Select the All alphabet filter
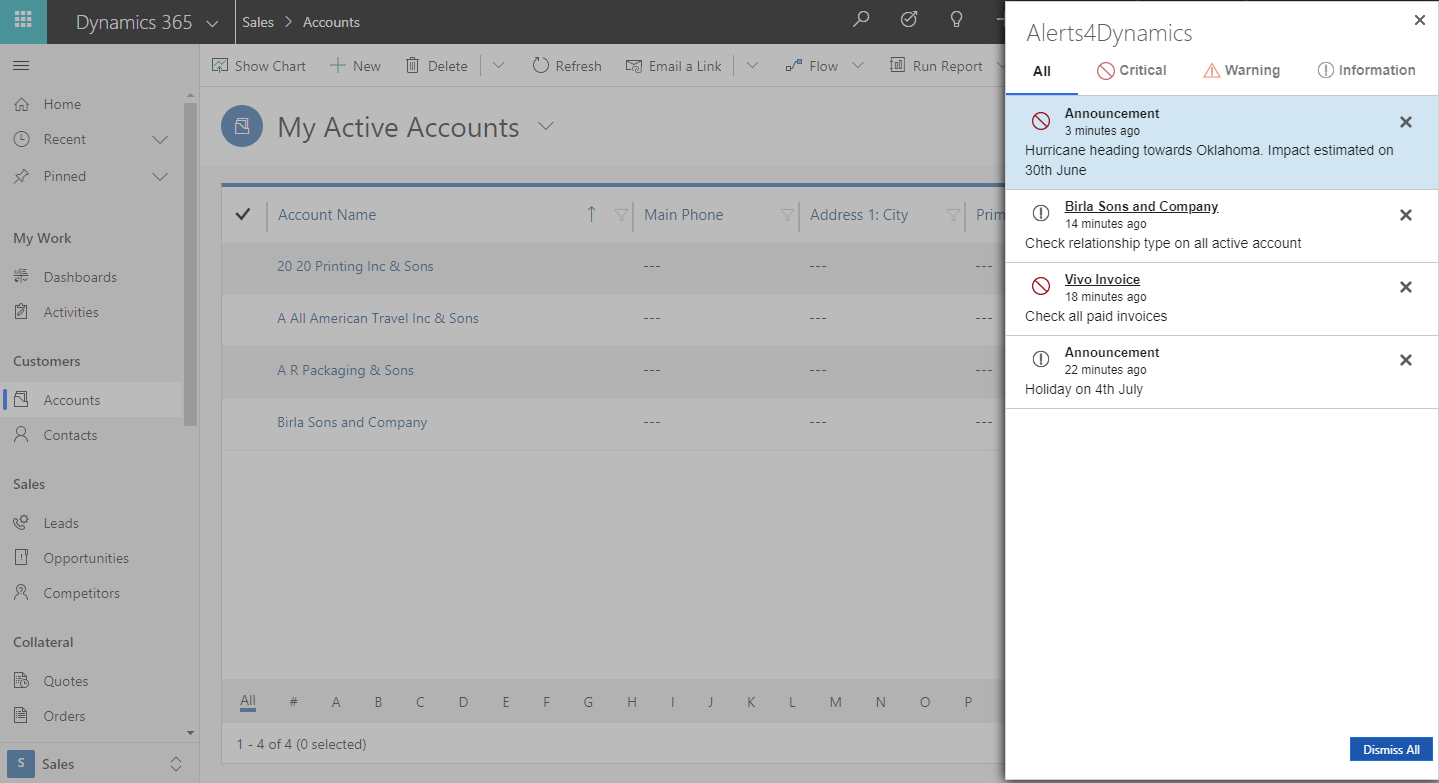Image resolution: width=1439 pixels, height=783 pixels. pyautogui.click(x=248, y=701)
